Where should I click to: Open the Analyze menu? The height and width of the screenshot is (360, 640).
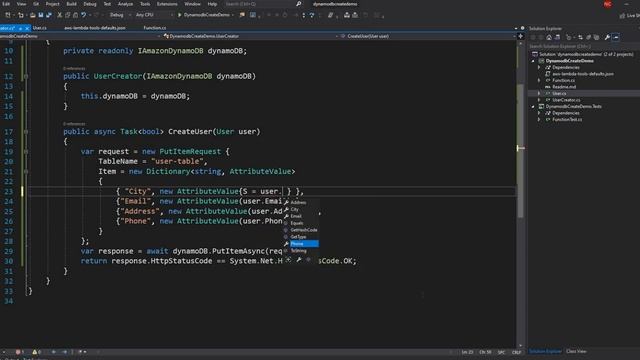pos(125,4)
